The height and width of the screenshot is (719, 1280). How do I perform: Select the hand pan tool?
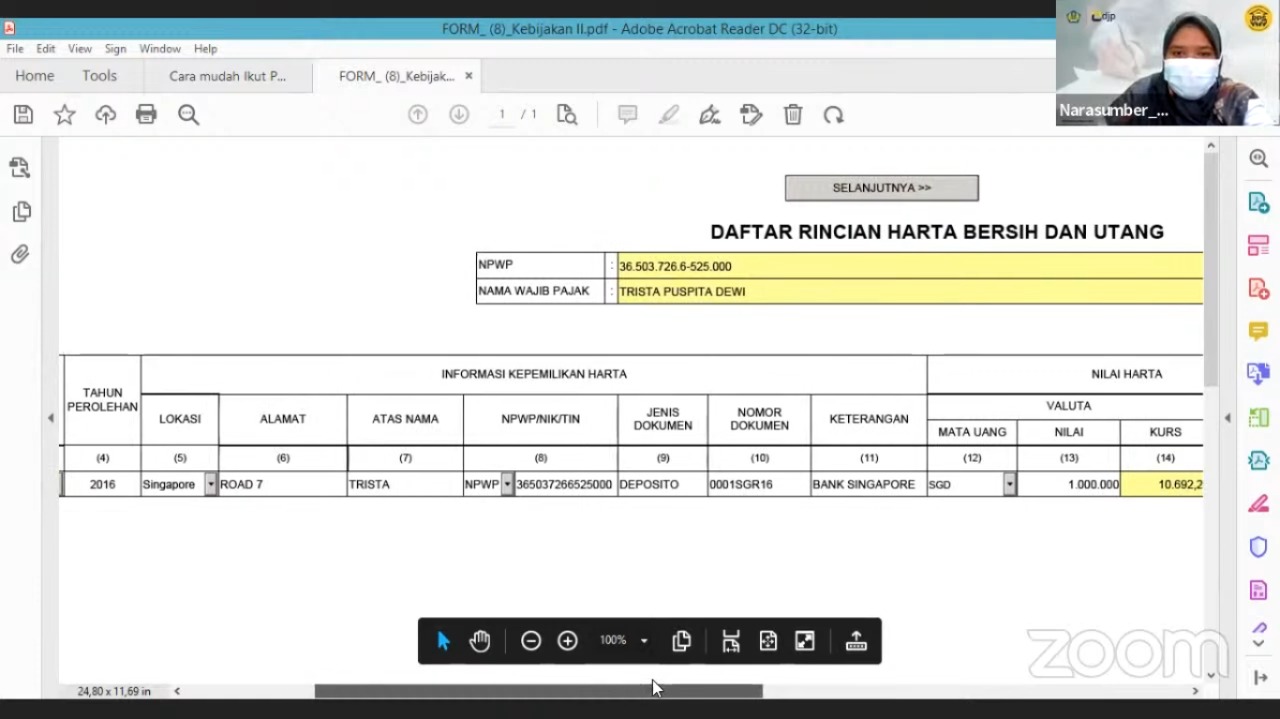[x=480, y=641]
